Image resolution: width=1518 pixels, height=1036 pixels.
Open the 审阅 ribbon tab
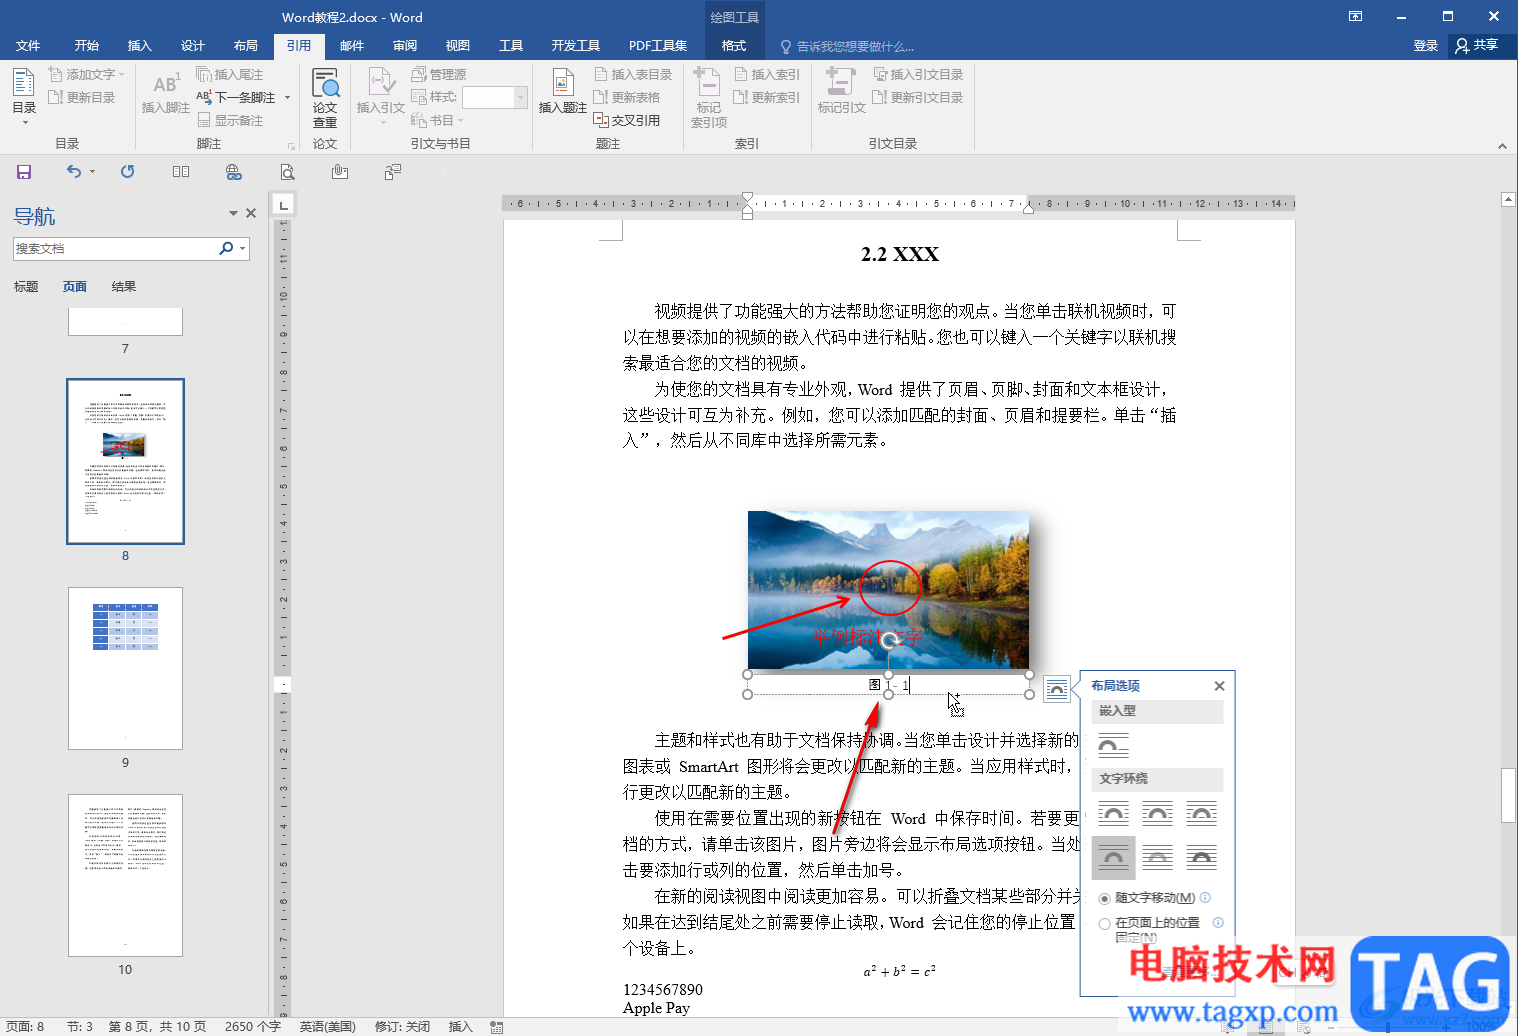[405, 46]
